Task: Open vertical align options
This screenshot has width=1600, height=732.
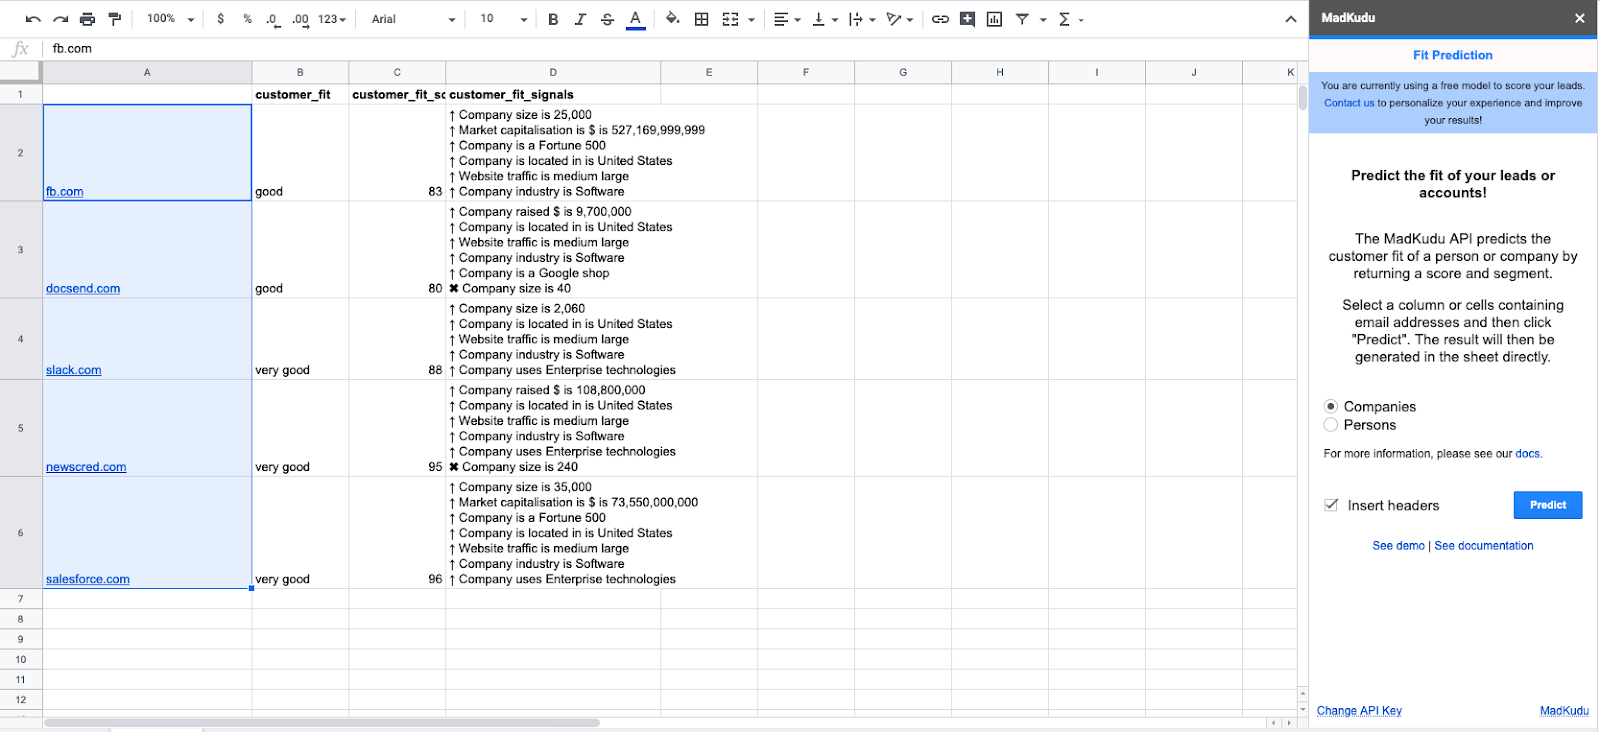Action: (x=824, y=19)
